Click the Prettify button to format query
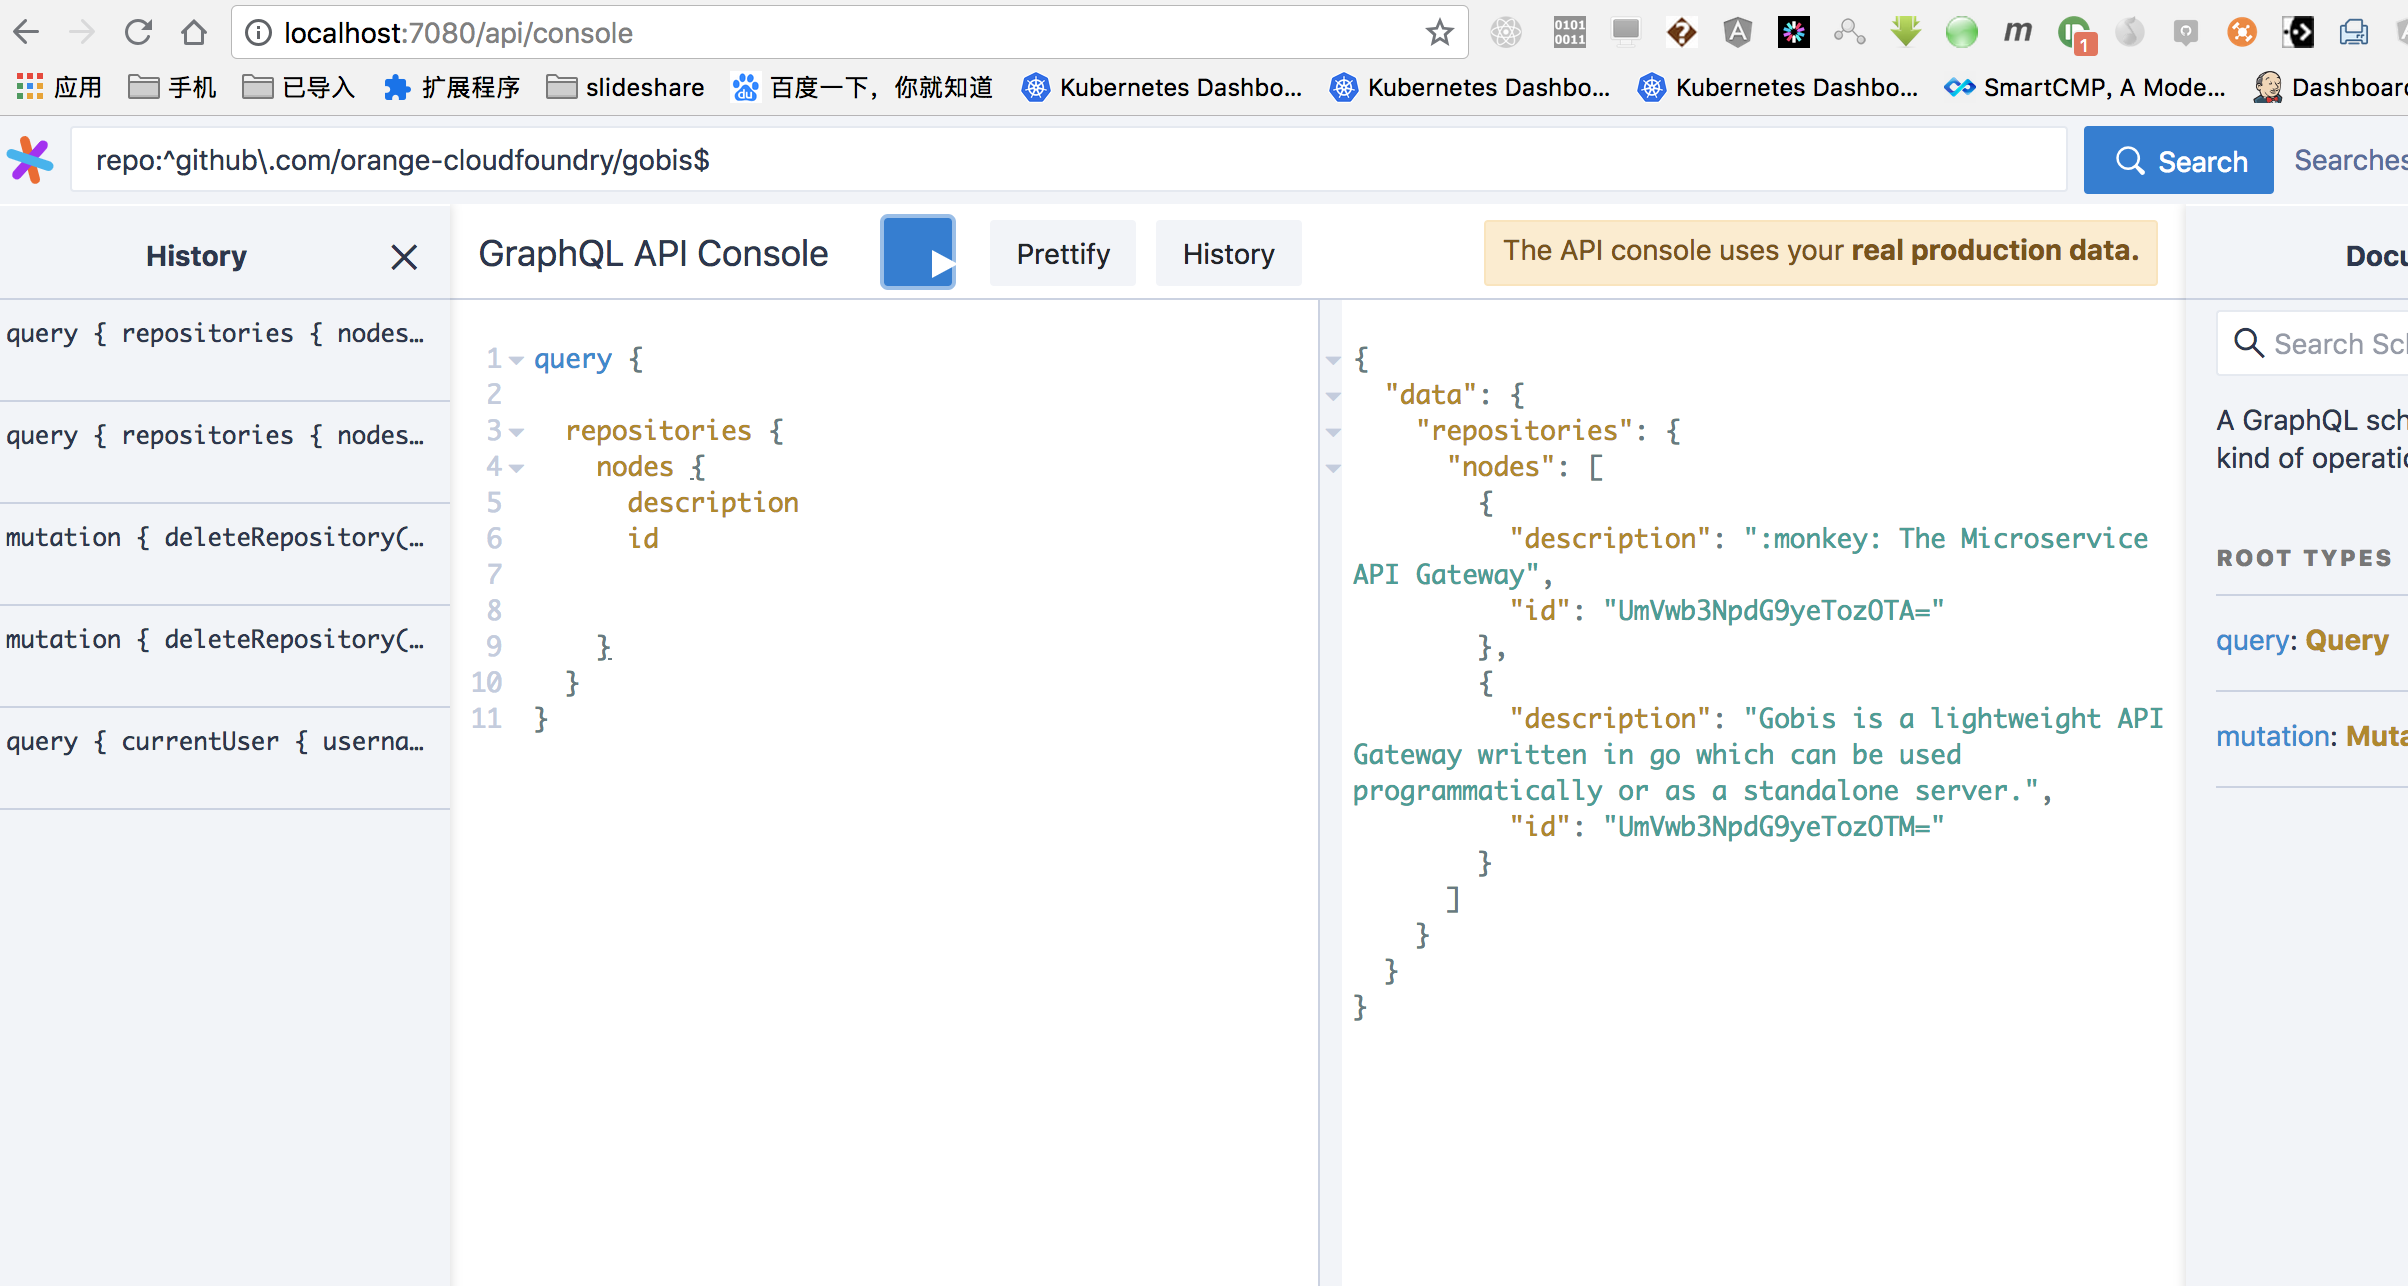 pyautogui.click(x=1062, y=252)
